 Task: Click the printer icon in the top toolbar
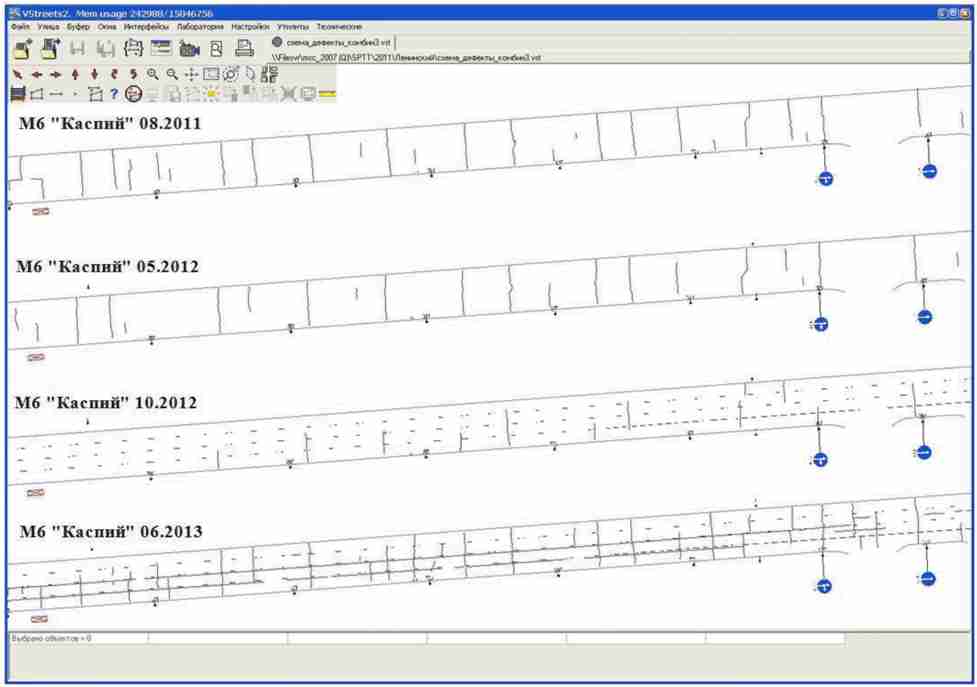pyautogui.click(x=244, y=48)
